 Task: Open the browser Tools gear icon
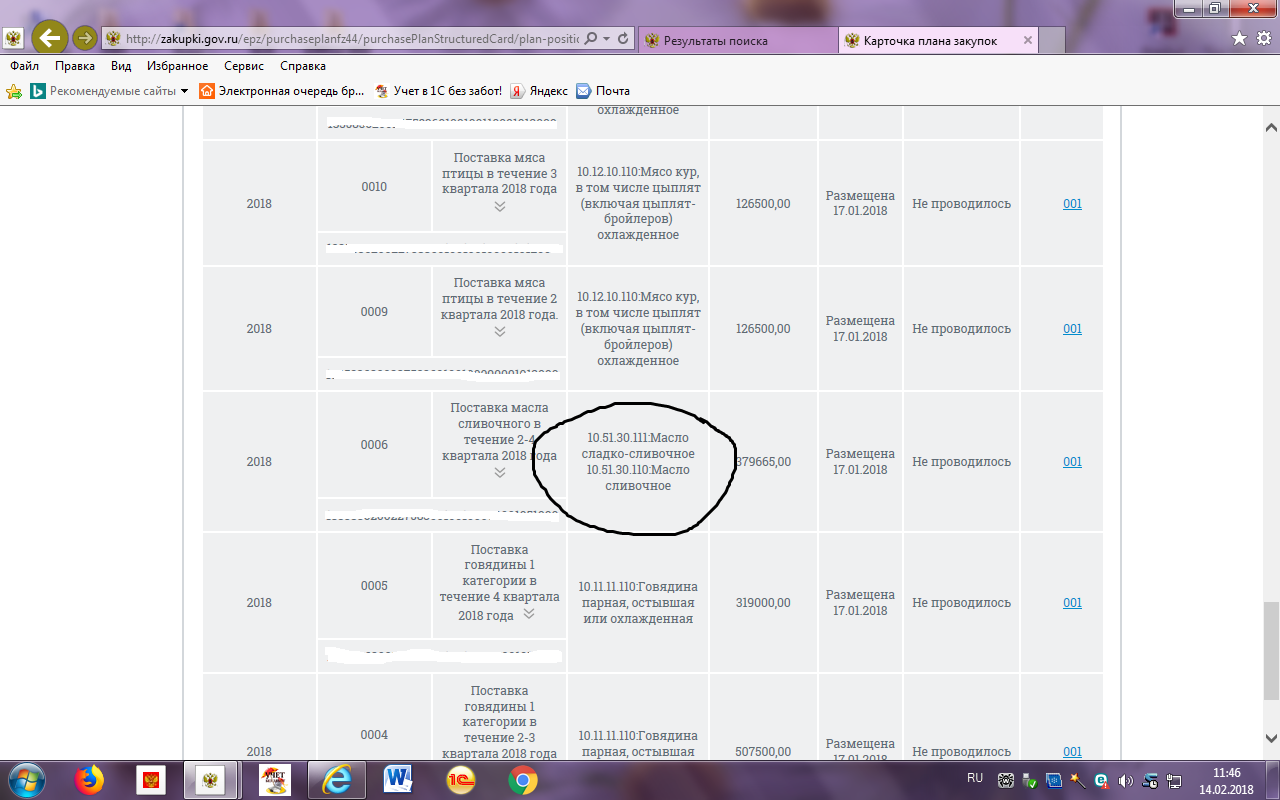coord(1262,38)
